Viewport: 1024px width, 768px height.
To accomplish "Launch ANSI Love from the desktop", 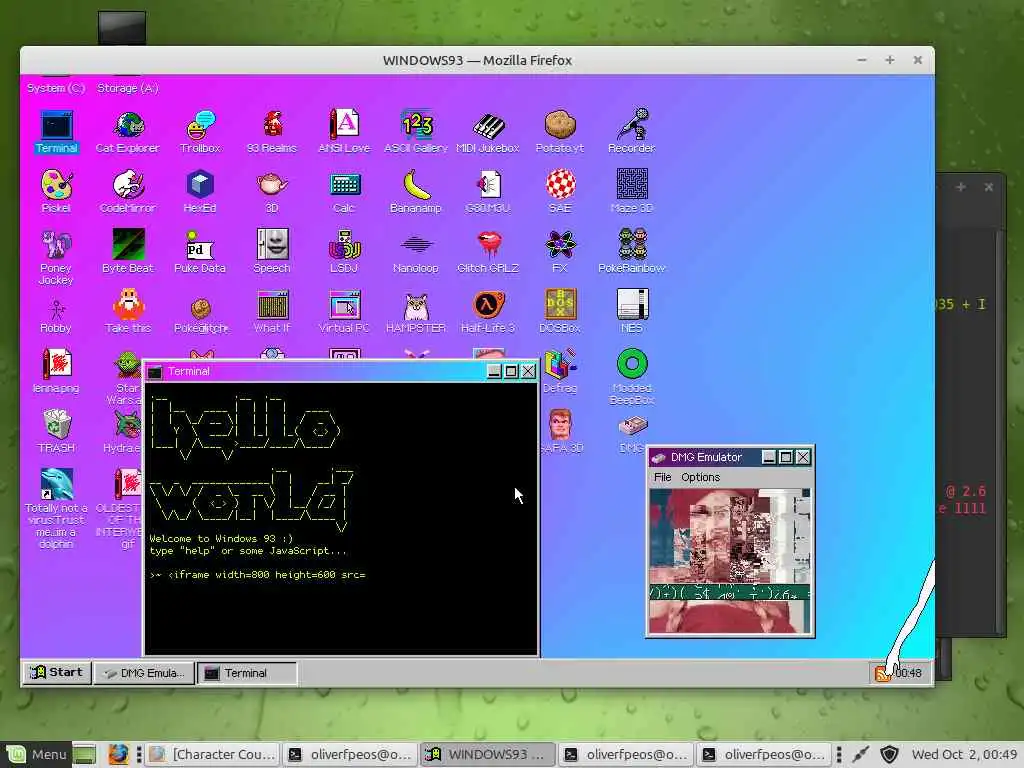I will click(x=344, y=131).
